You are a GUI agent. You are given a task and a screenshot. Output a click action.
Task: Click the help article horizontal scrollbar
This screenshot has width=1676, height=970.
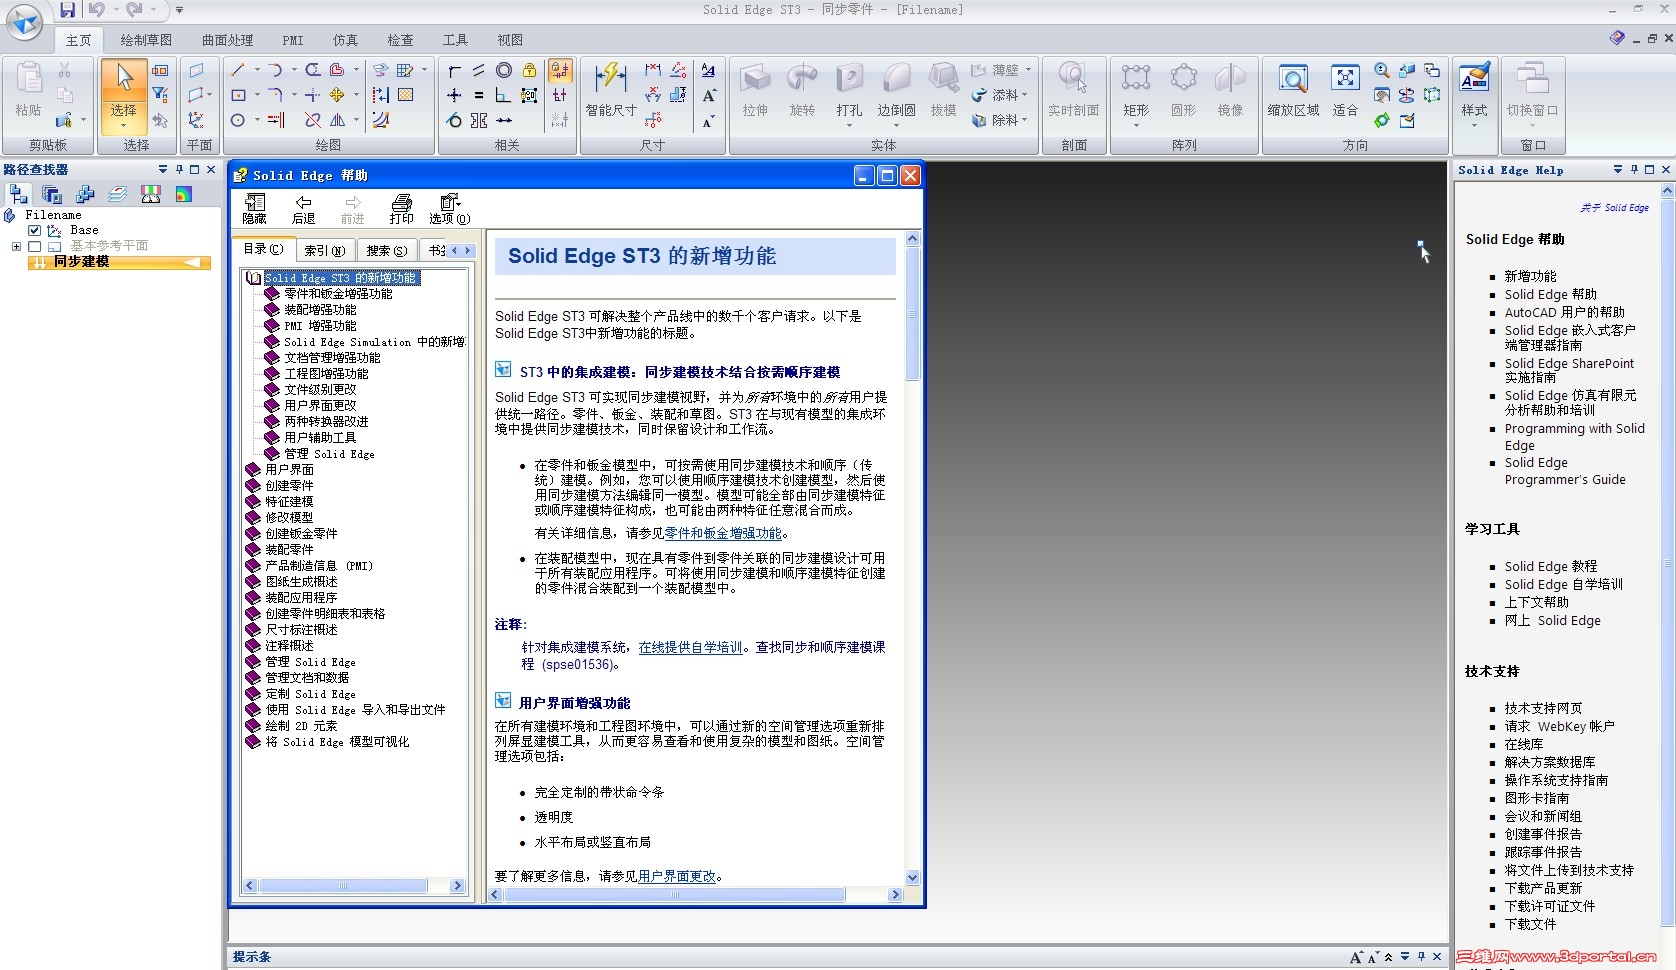tap(675, 895)
